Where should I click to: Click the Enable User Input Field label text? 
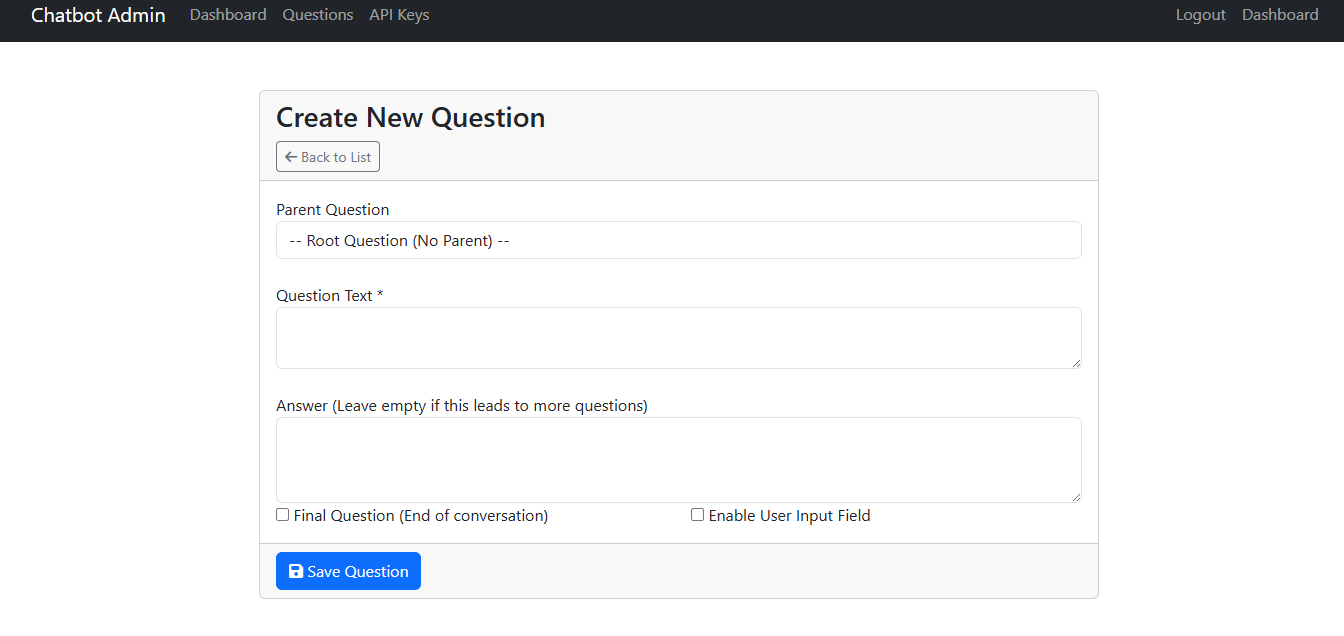[790, 516]
